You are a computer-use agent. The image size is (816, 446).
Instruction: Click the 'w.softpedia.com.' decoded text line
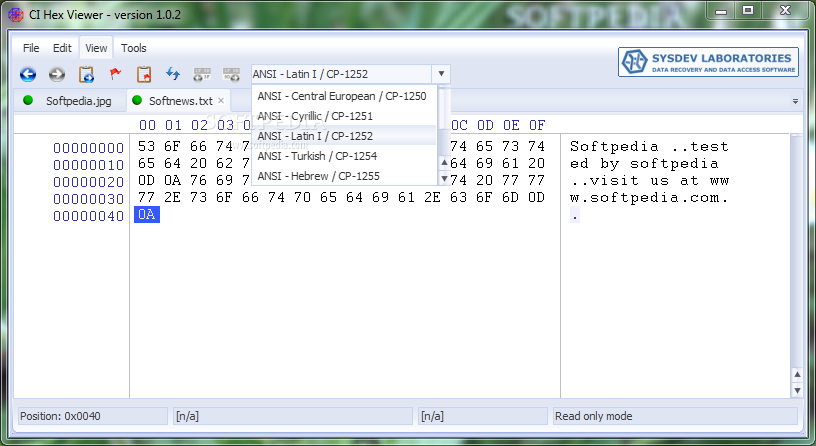point(649,198)
